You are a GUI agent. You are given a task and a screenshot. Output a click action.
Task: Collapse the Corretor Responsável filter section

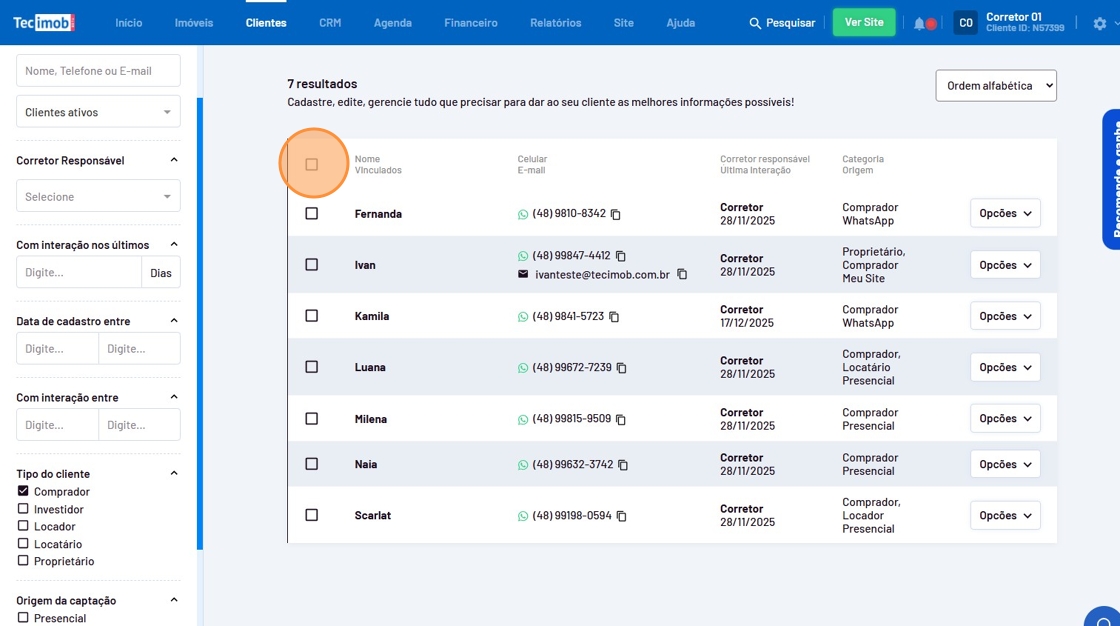[x=174, y=160]
